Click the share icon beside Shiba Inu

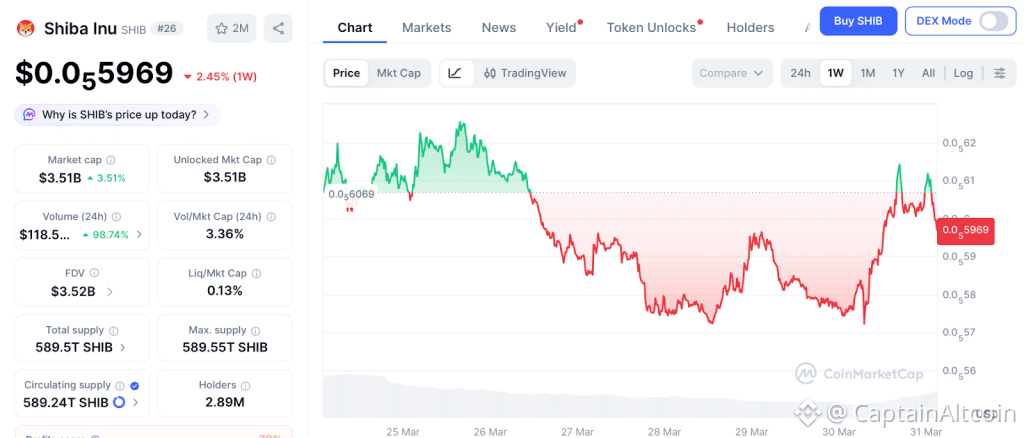pos(277,28)
